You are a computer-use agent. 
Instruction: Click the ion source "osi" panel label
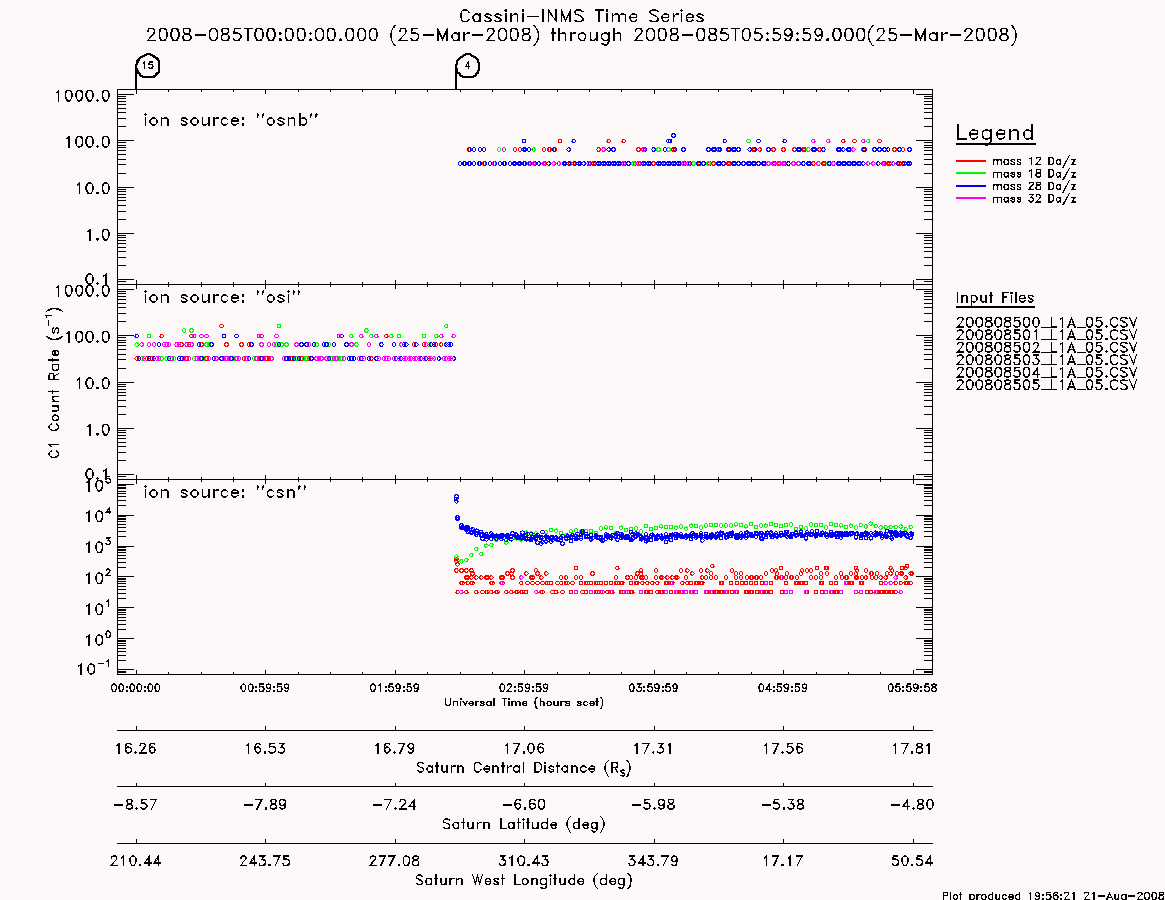click(x=222, y=297)
